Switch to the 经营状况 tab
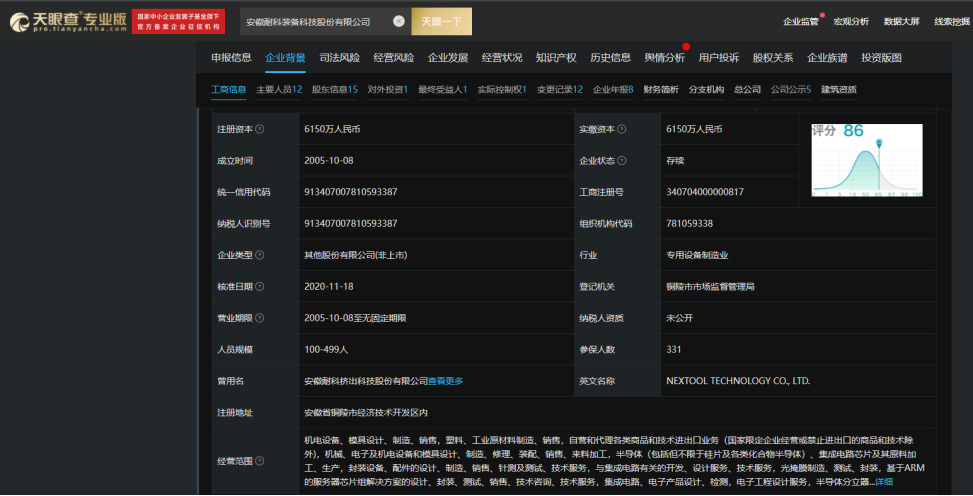973x496 pixels. (502, 58)
